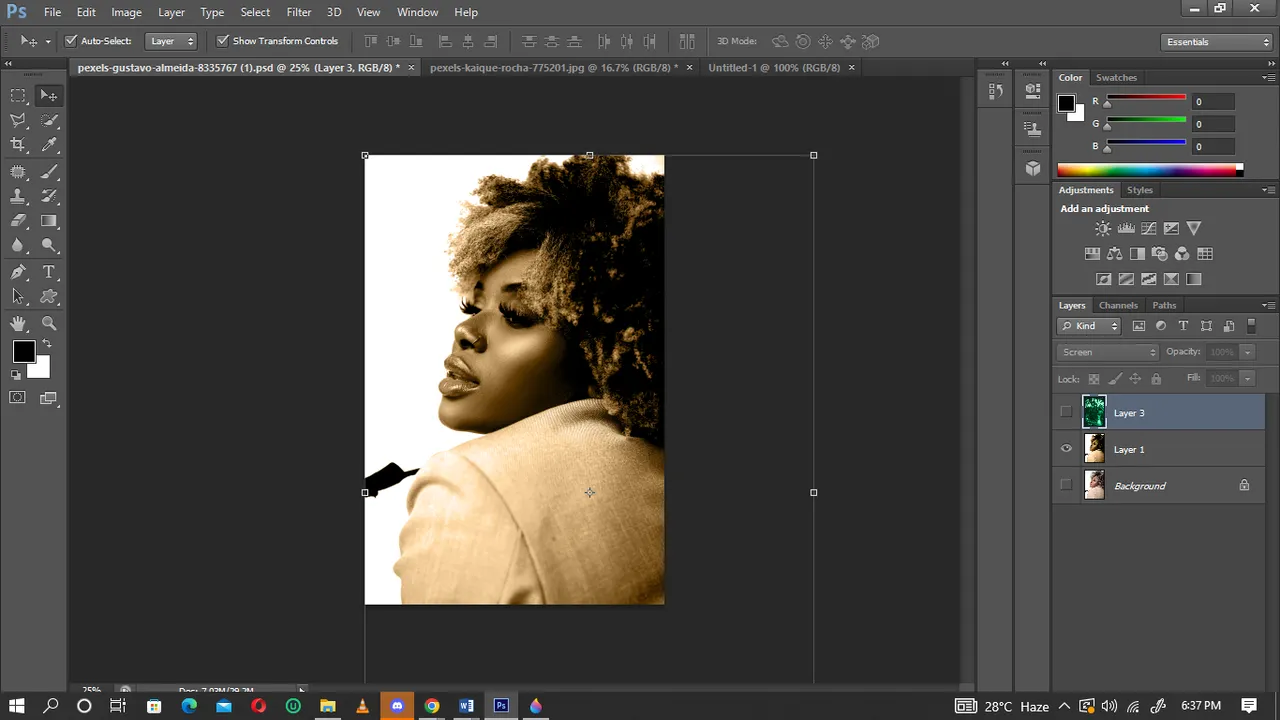
Task: Add a Vibrance adjustment
Action: pos(1194,229)
